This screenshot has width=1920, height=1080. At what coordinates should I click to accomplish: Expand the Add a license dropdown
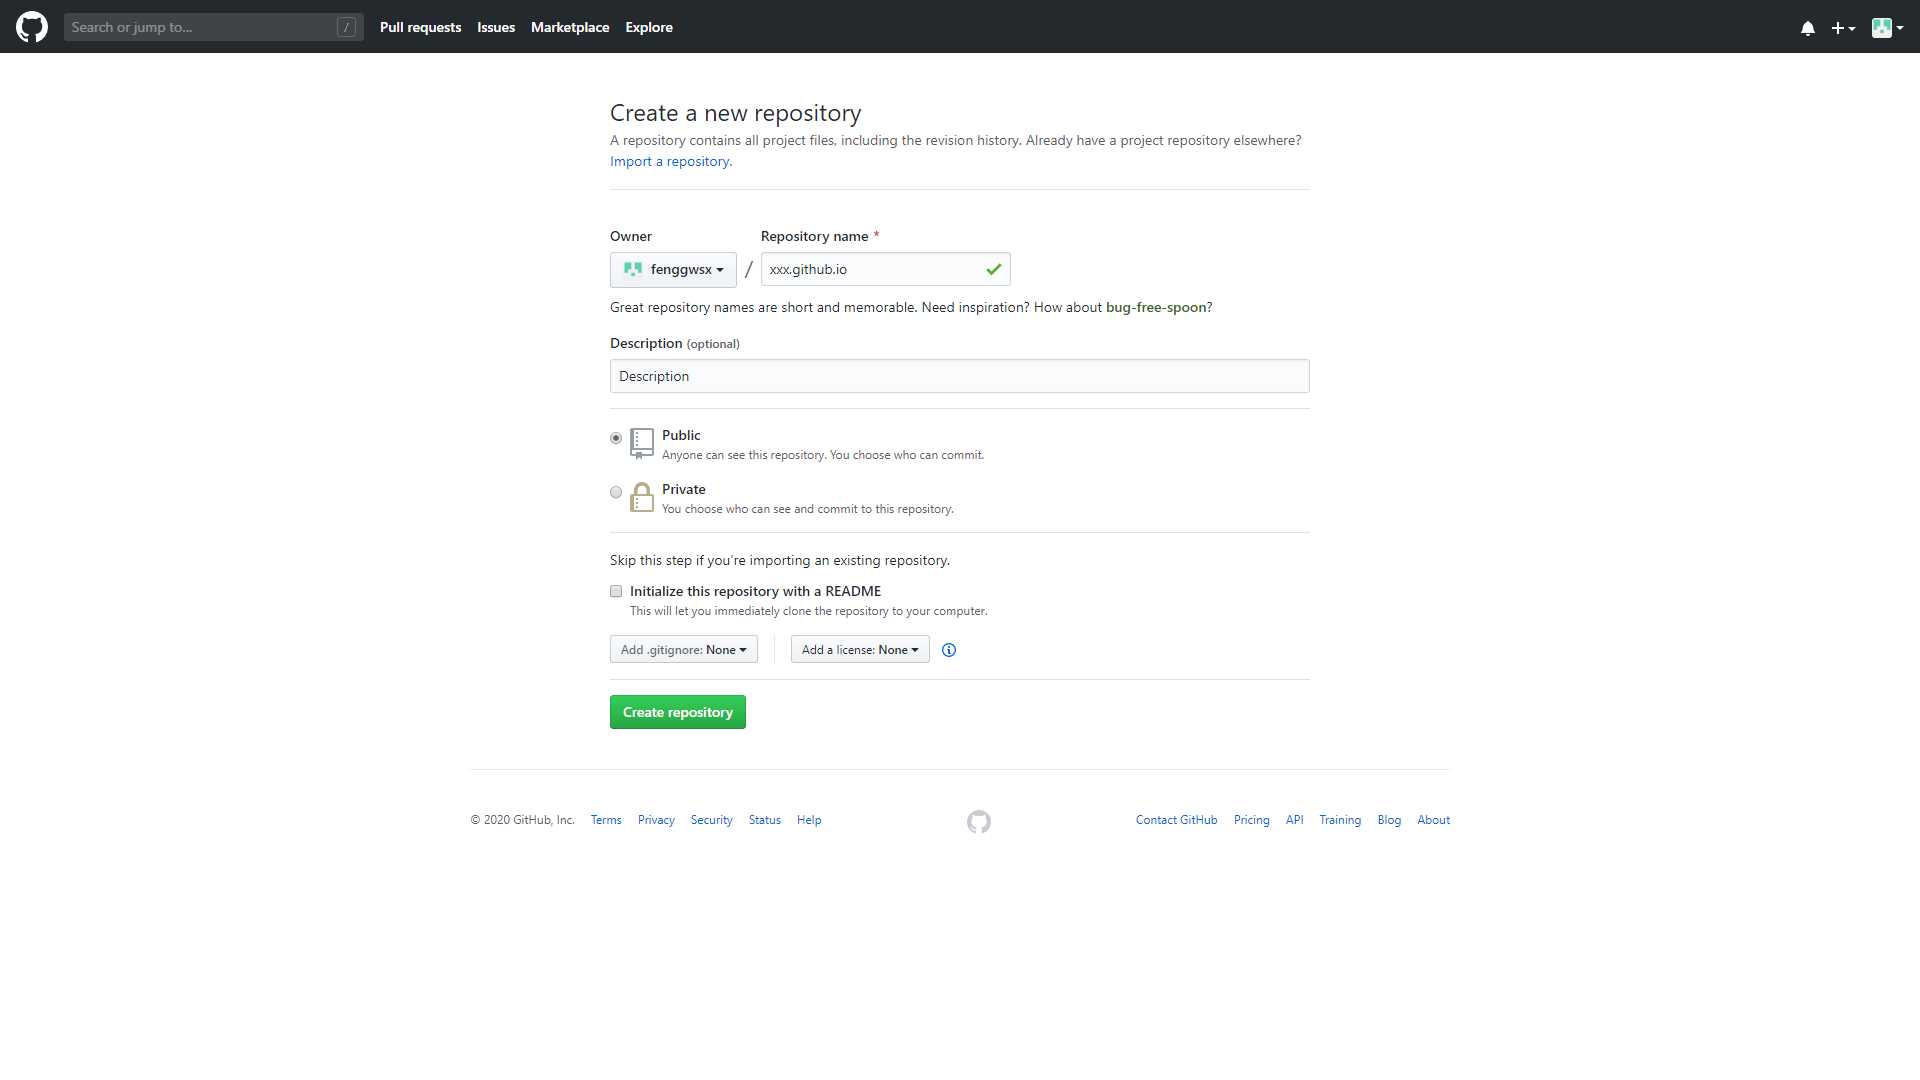point(858,649)
